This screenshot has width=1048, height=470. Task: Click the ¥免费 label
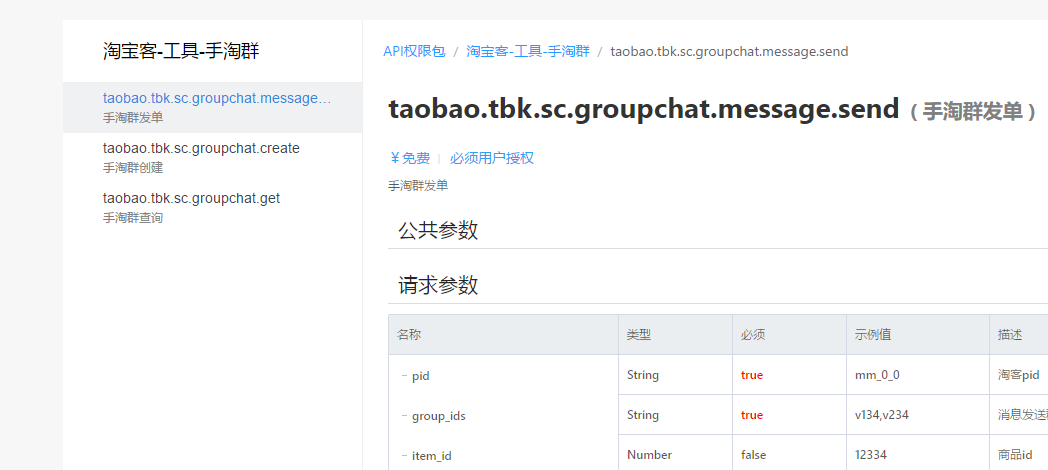pyautogui.click(x=410, y=158)
